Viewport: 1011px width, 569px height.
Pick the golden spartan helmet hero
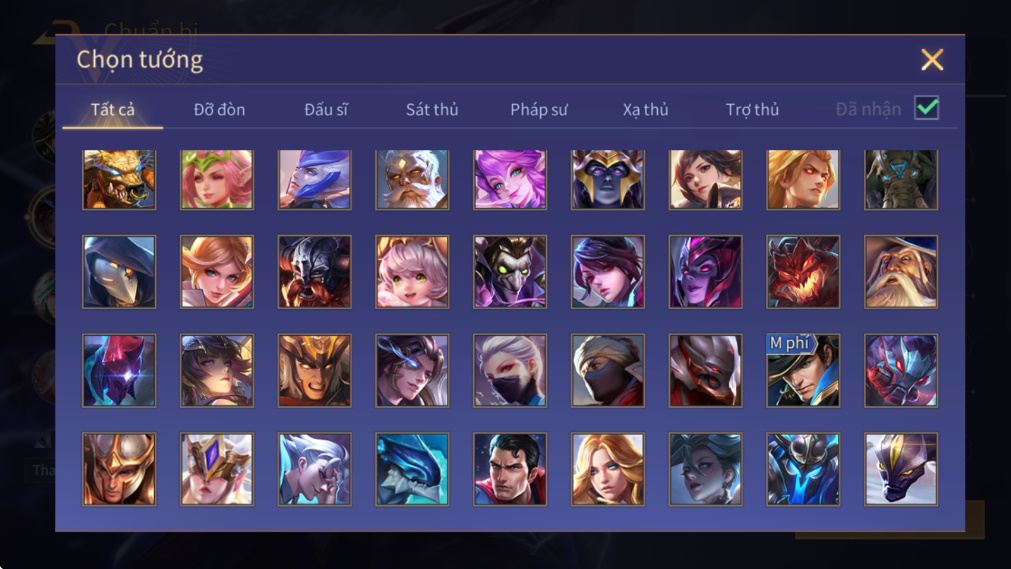(119, 469)
